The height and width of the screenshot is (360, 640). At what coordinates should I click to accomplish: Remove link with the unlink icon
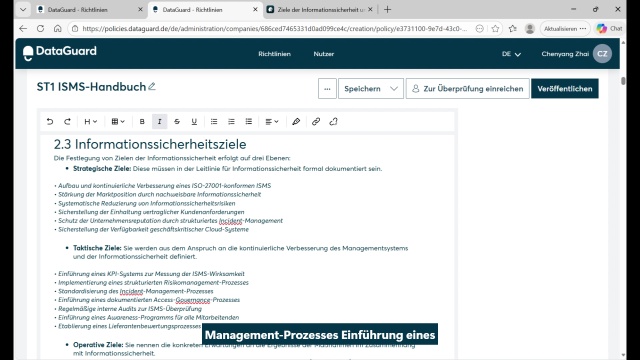tap(333, 122)
